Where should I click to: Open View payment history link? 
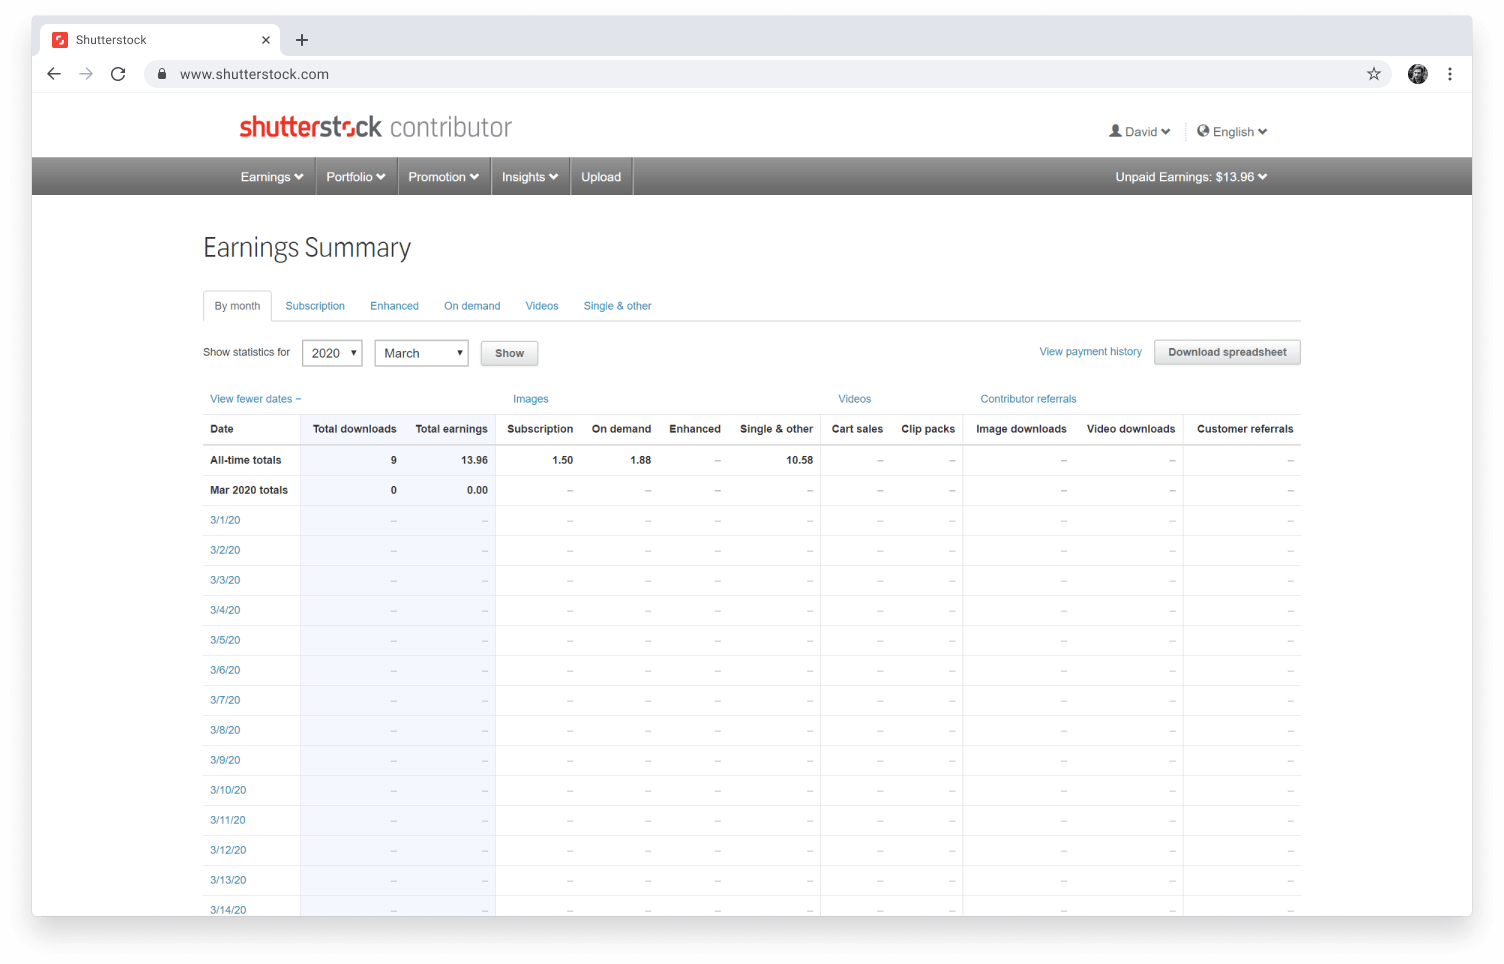(1090, 352)
